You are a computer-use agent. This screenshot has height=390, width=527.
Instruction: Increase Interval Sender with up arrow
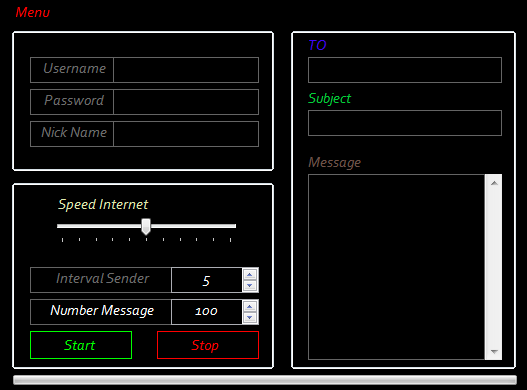(249, 274)
